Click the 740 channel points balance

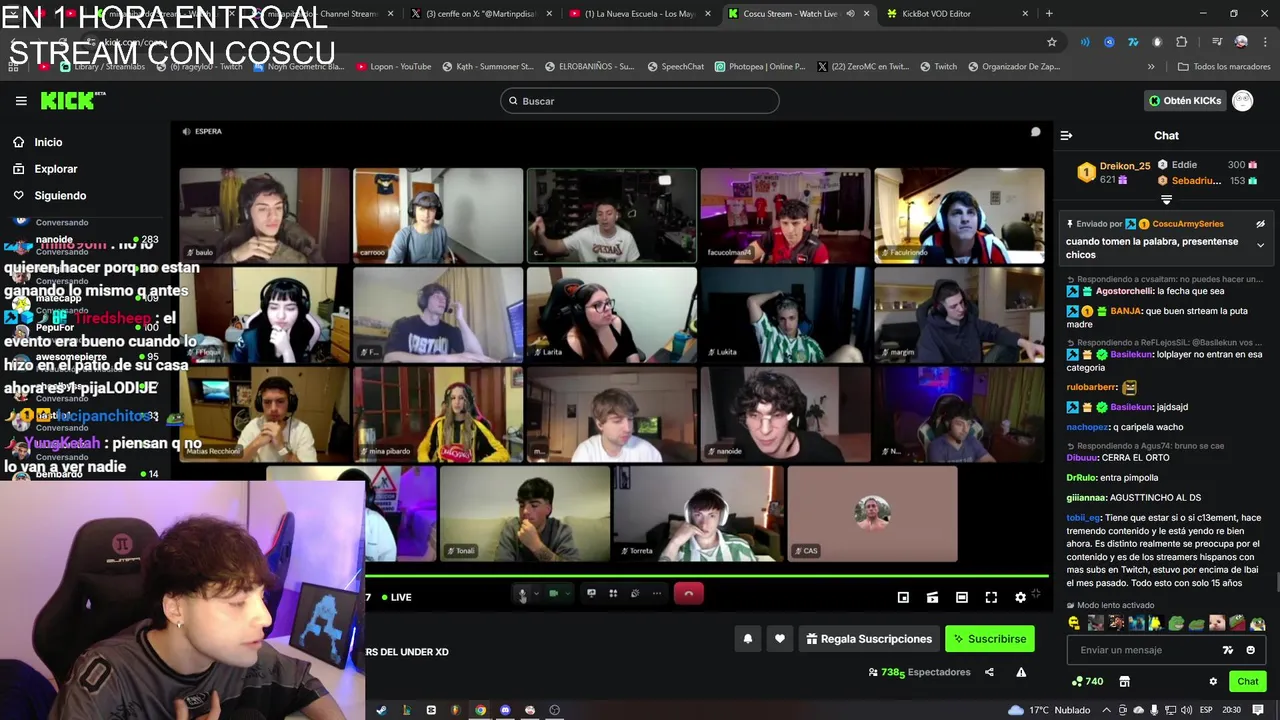pos(1087,682)
